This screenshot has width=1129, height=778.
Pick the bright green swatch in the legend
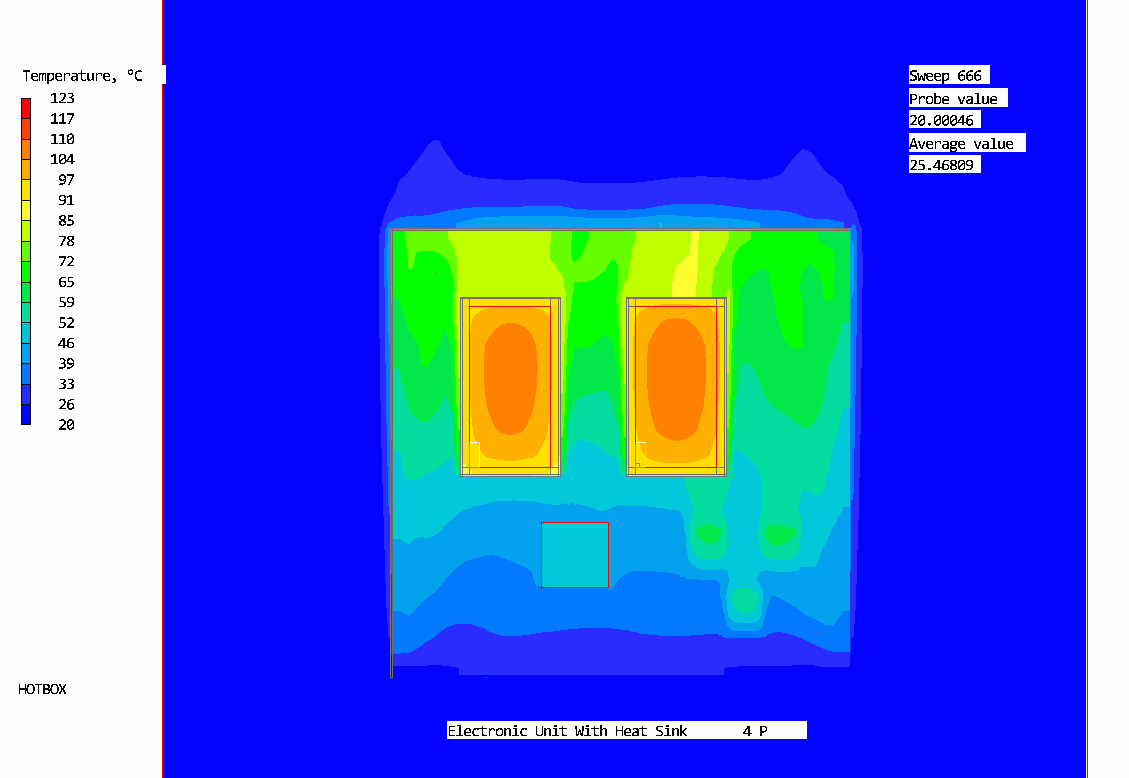click(26, 271)
